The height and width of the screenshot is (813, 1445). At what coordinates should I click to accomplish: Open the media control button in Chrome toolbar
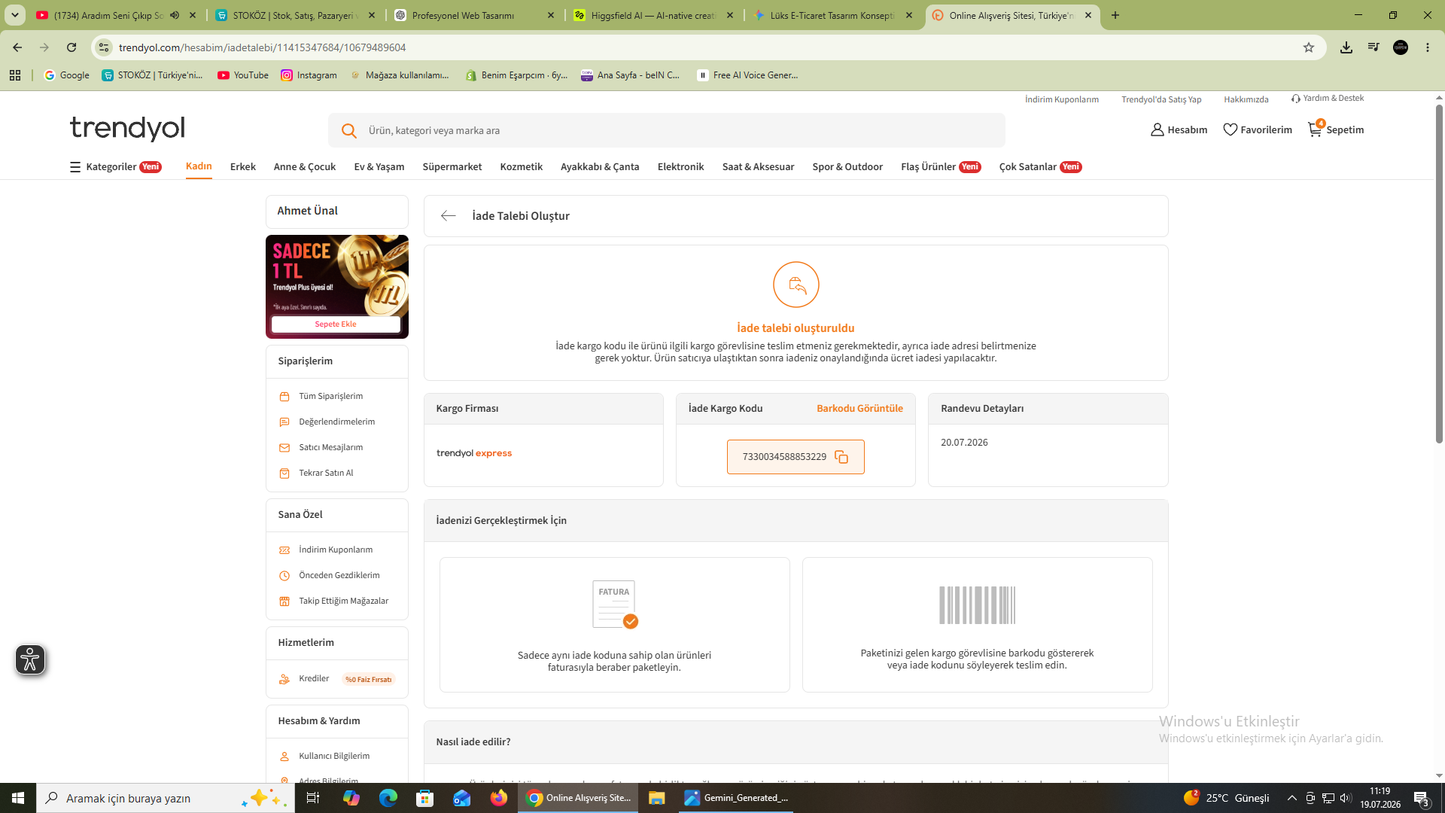pos(1373,47)
